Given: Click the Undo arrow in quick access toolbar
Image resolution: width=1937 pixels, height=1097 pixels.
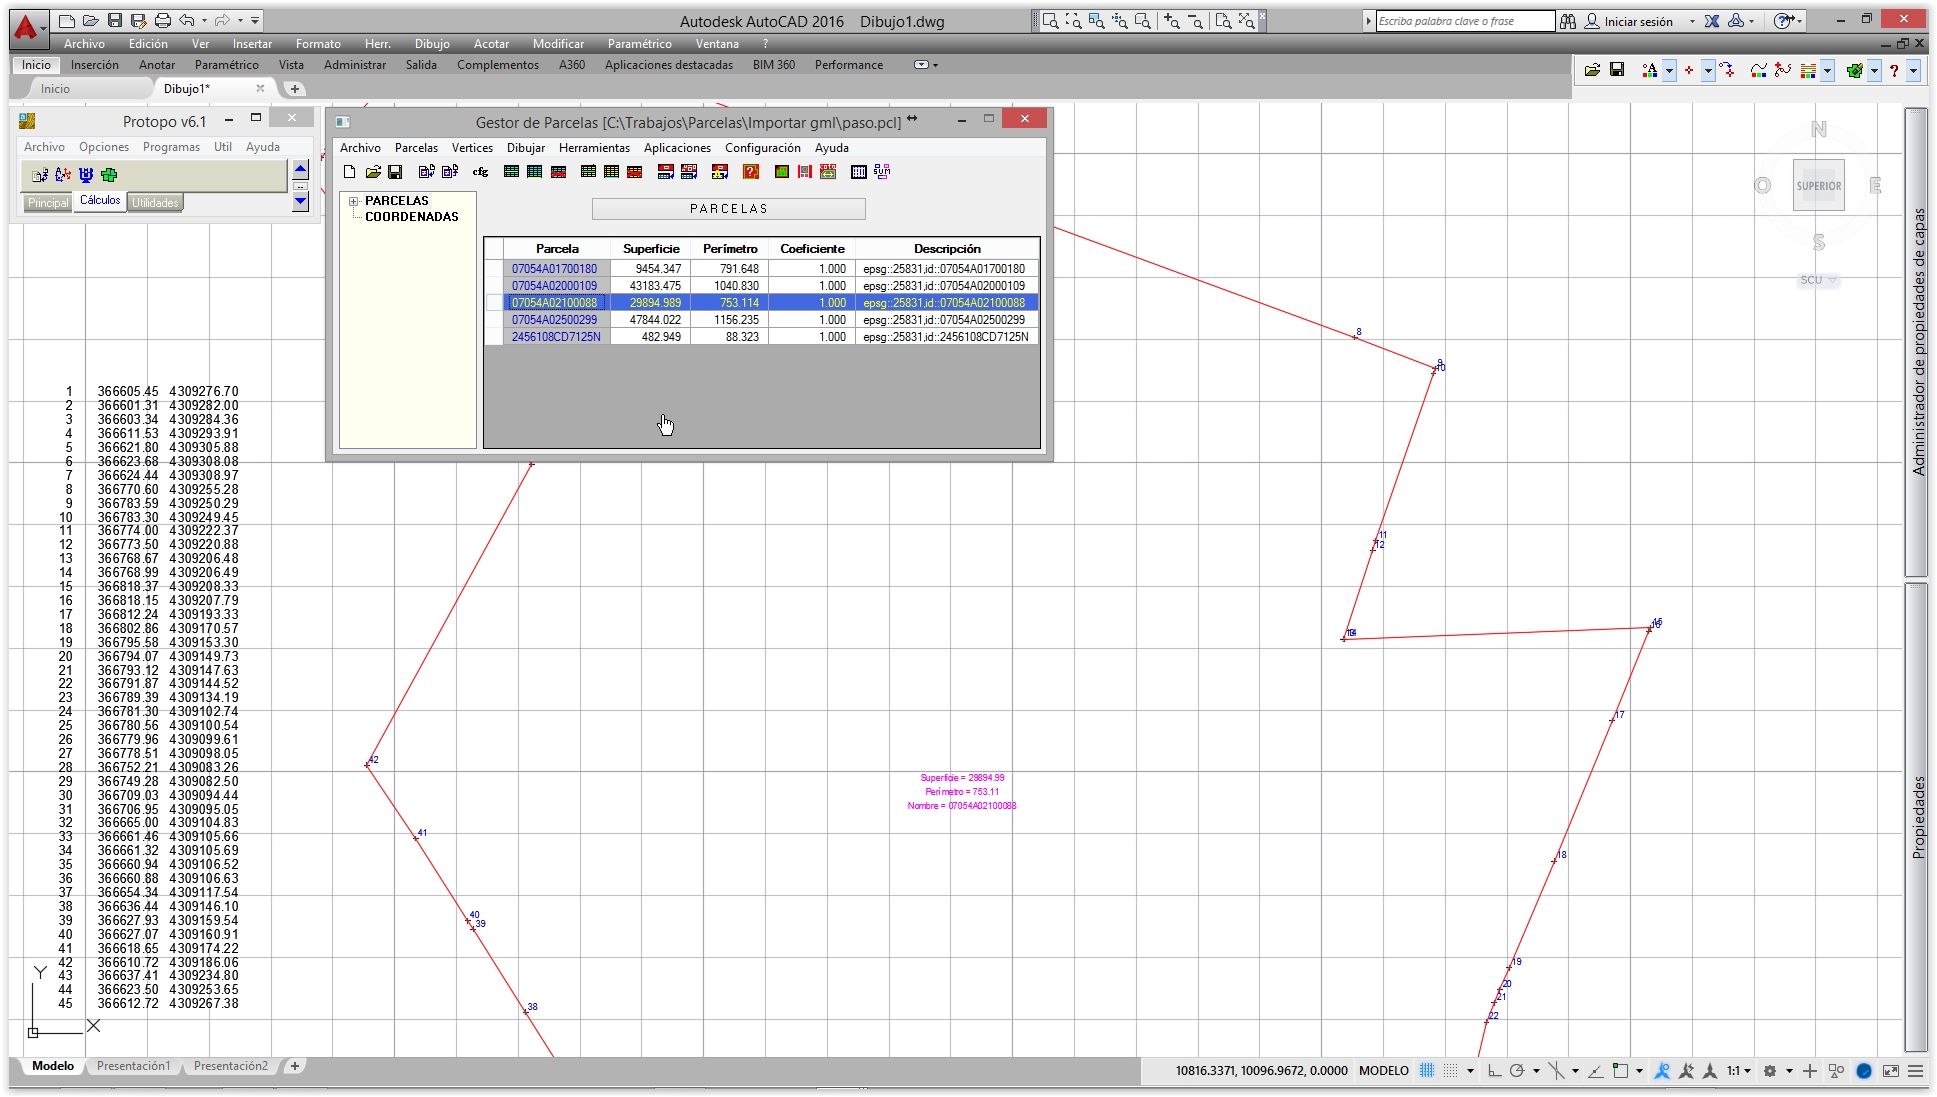Looking at the screenshot, I should [x=187, y=20].
